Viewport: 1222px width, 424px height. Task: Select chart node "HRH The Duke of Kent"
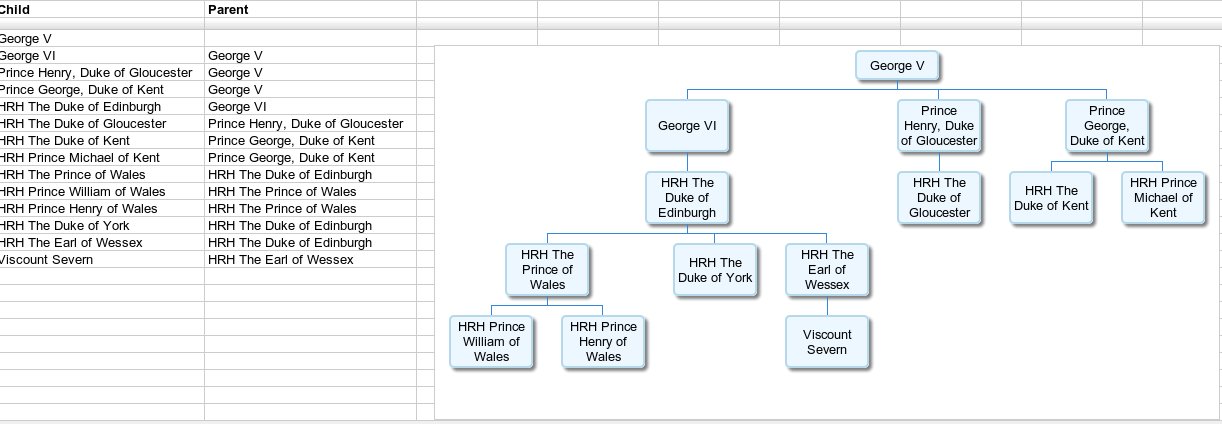pos(1051,197)
